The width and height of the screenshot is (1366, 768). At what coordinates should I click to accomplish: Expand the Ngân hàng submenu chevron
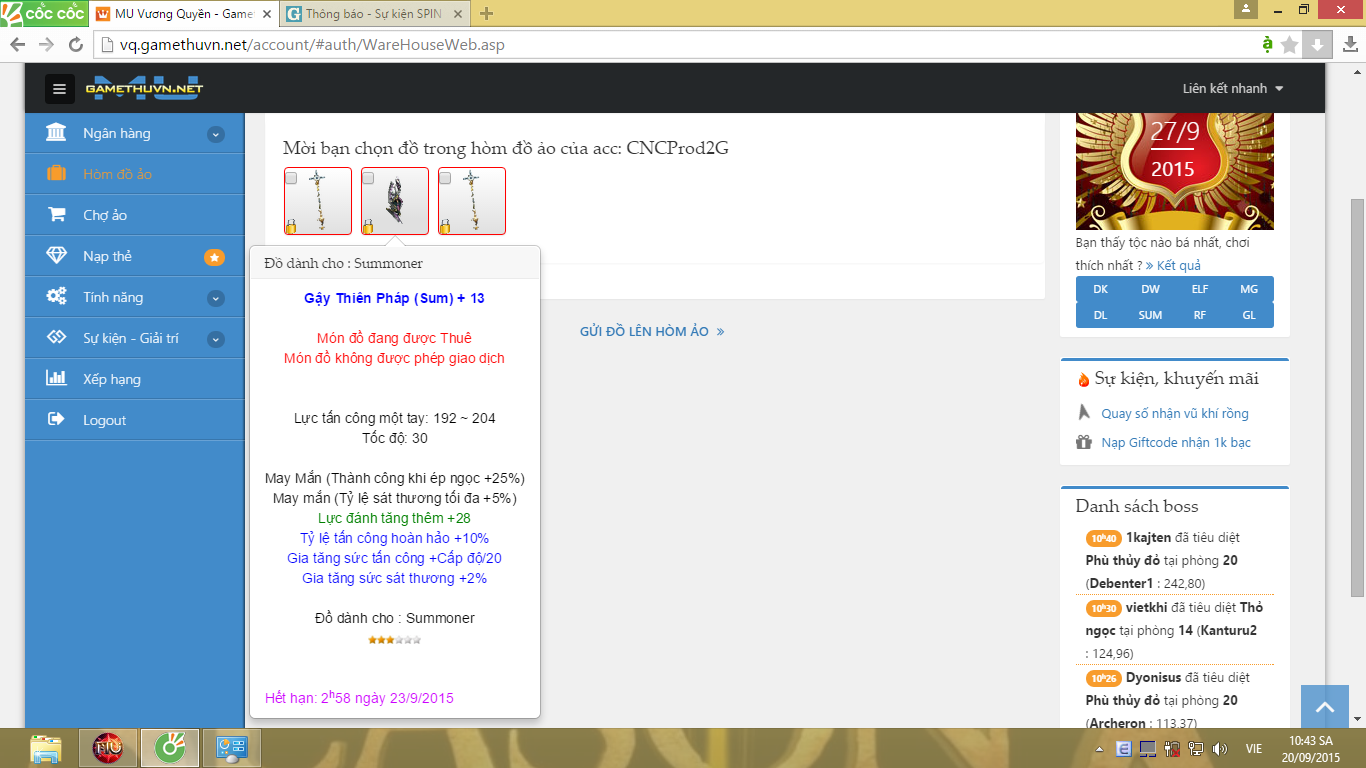215,134
